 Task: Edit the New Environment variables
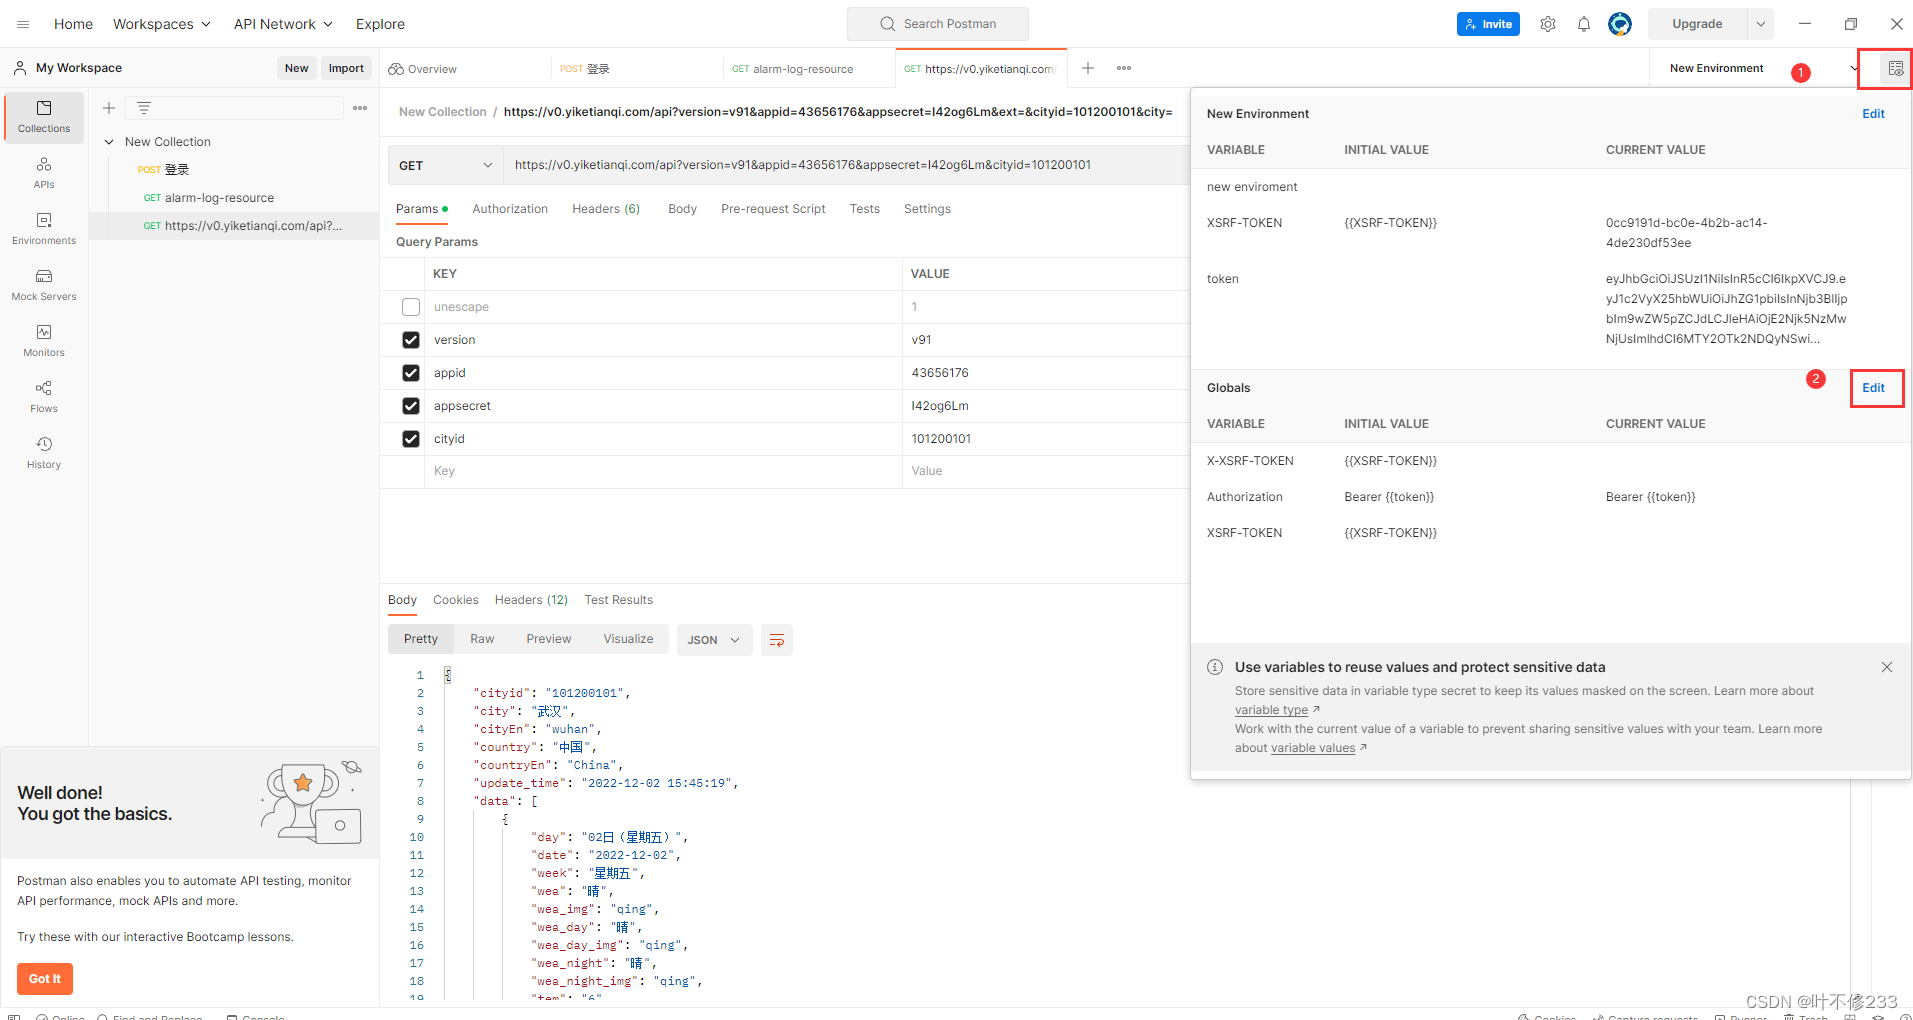point(1873,114)
